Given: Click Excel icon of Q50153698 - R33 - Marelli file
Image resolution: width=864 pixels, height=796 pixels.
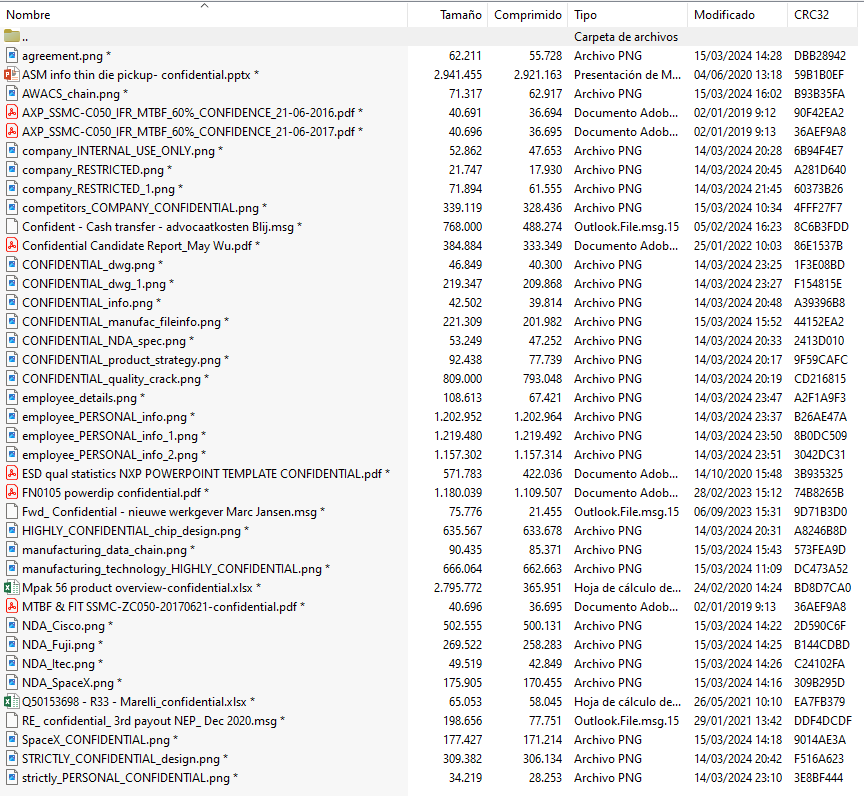Looking at the screenshot, I should click(x=12, y=702).
